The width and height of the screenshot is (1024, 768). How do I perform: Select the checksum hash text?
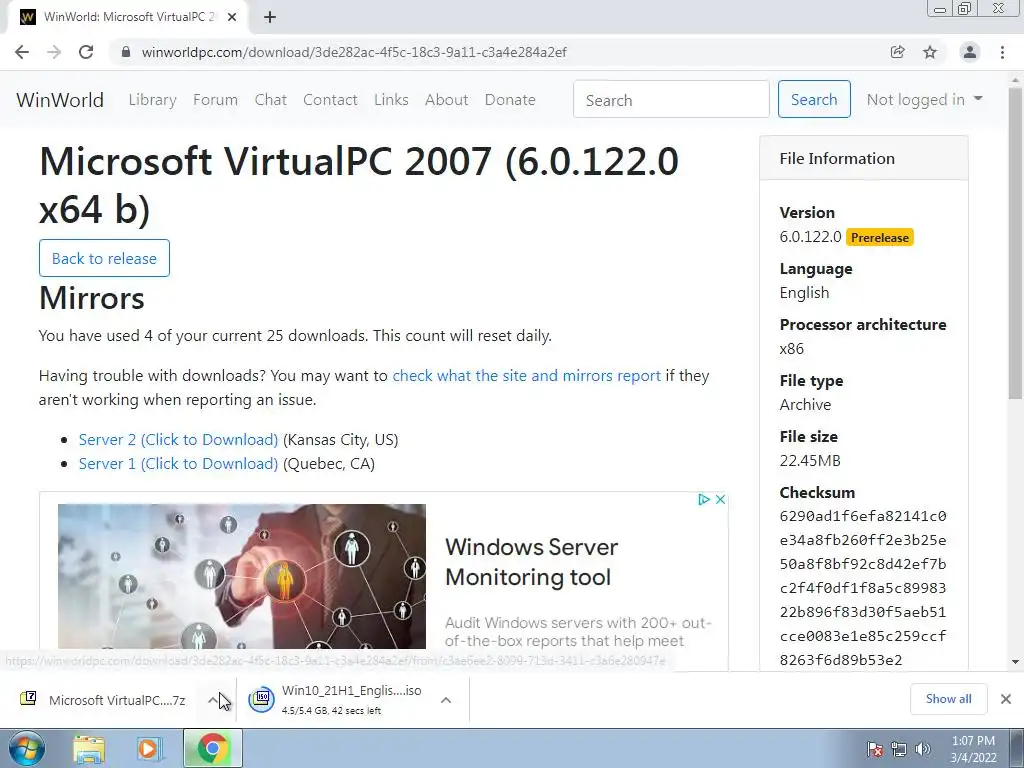click(863, 588)
